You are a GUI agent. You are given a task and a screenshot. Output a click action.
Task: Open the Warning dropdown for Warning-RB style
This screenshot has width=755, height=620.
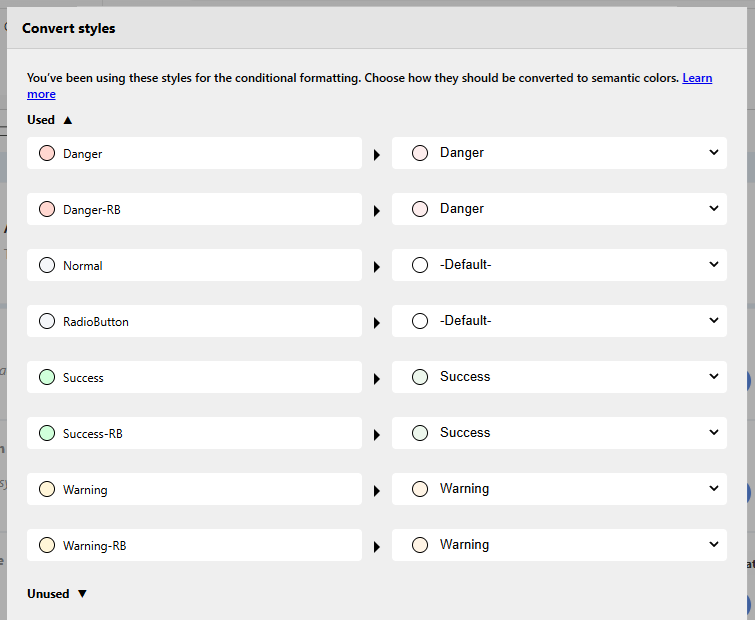tap(559, 545)
